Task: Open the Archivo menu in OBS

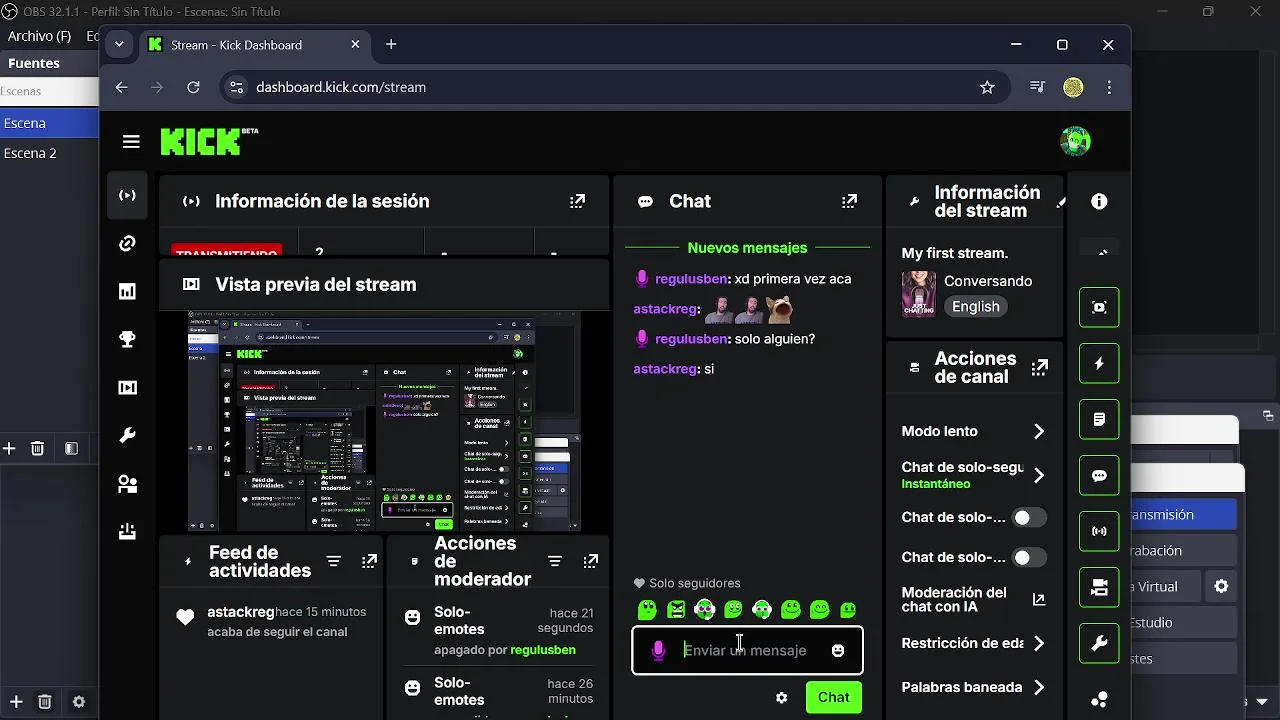Action: (x=39, y=36)
